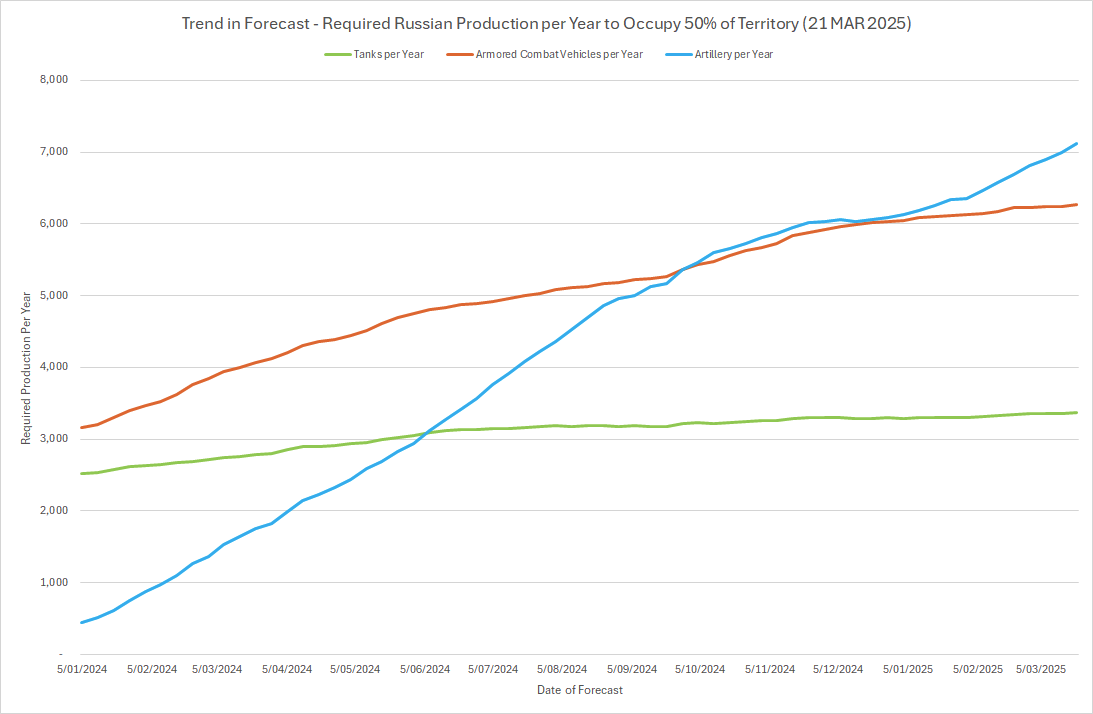Click the blue artillery line's right endpoint
The width and height of the screenshot is (1093, 714).
(x=1076, y=144)
